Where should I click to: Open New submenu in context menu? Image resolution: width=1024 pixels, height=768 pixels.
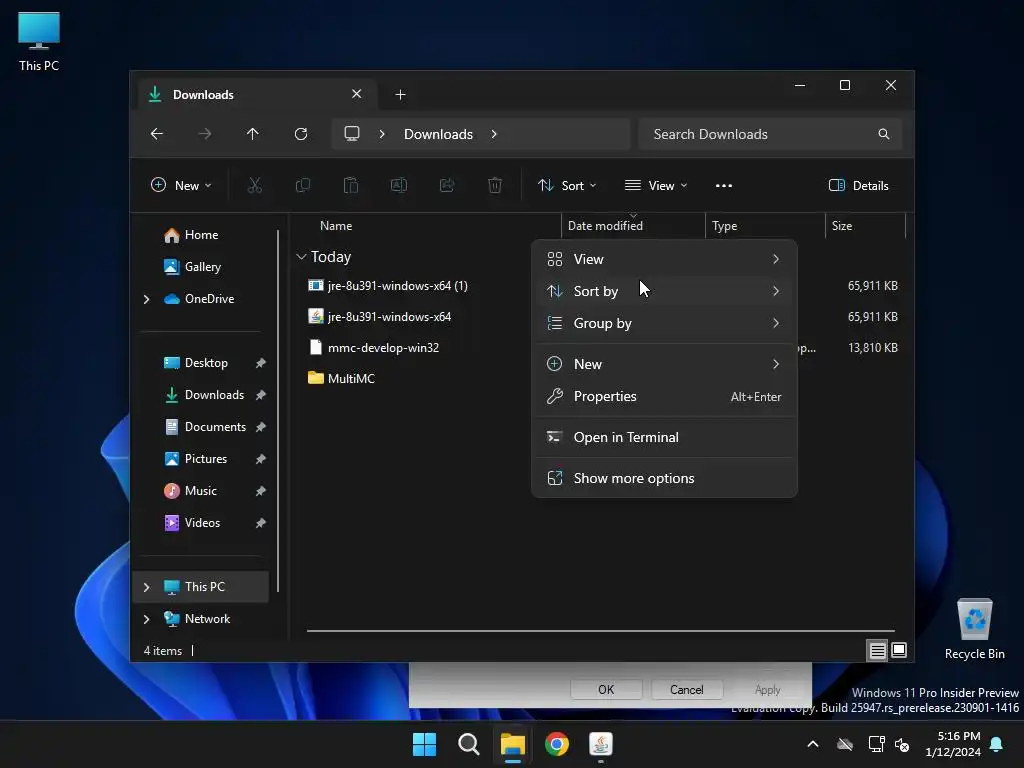point(664,364)
